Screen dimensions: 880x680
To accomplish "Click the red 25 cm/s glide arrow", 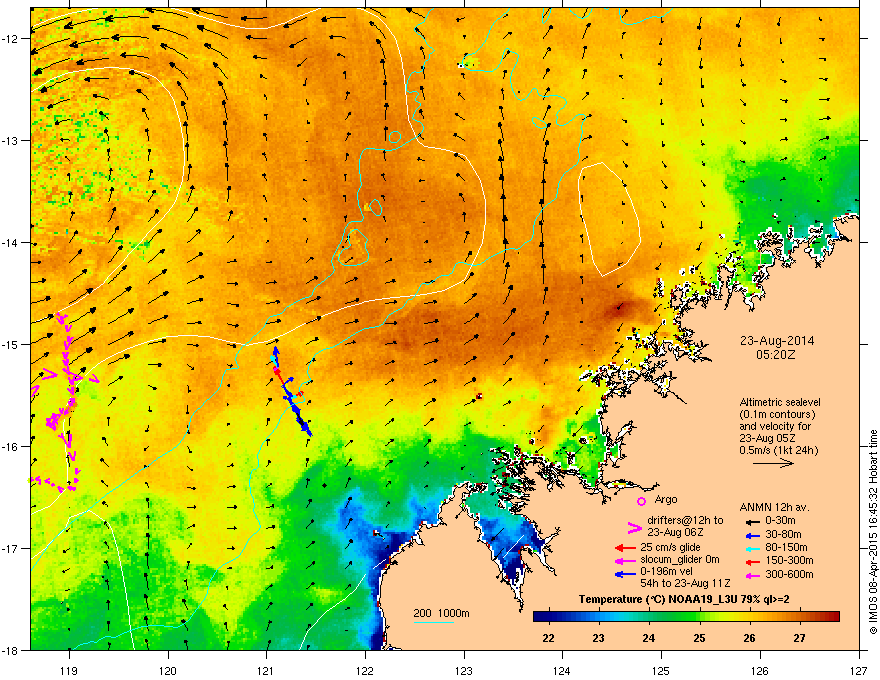I will (x=625, y=548).
